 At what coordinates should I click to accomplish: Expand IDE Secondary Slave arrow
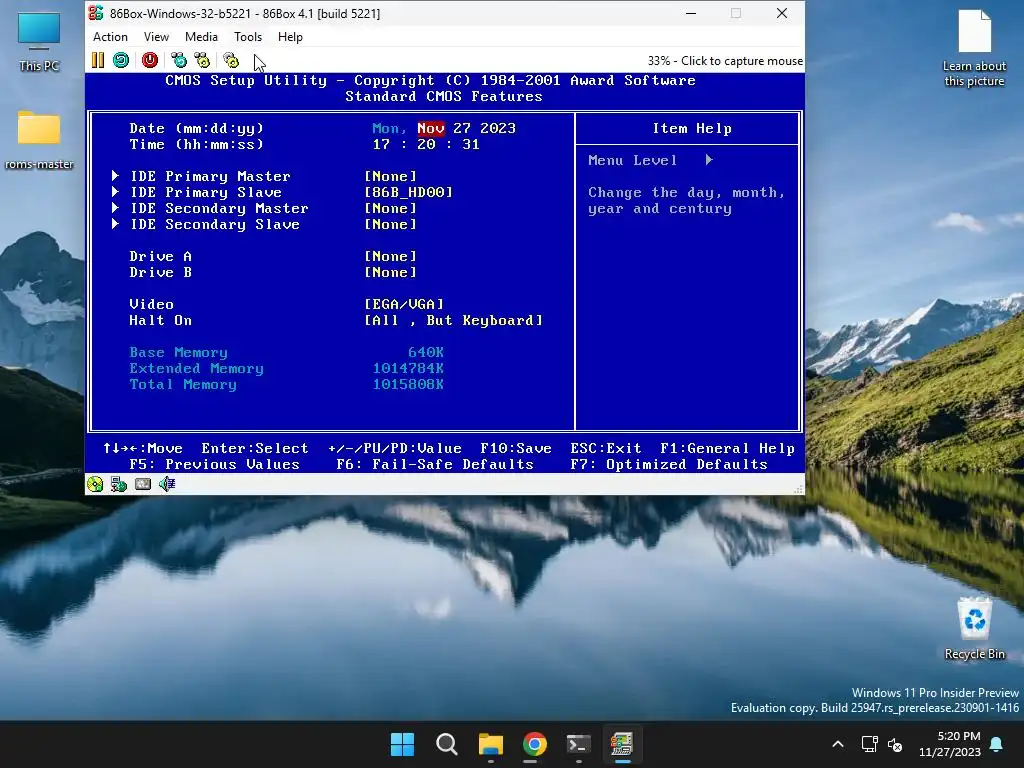coord(116,224)
